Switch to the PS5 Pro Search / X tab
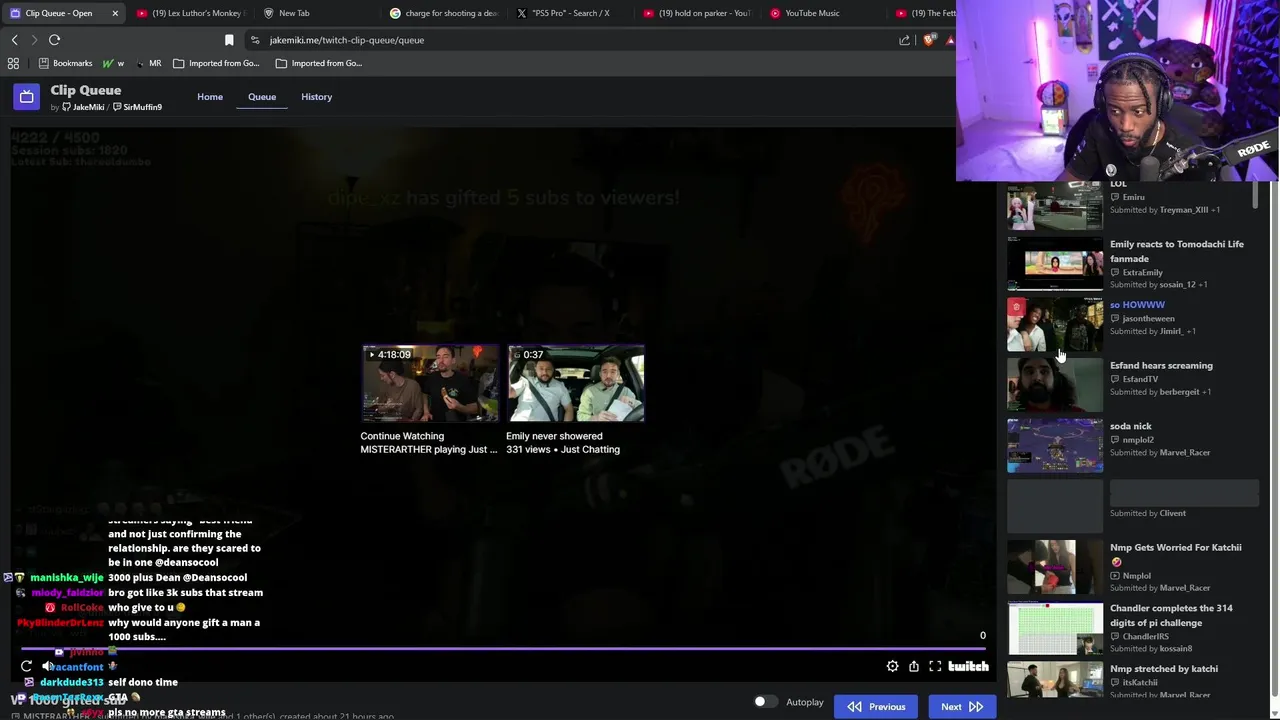The height and width of the screenshot is (720, 1280). (570, 13)
